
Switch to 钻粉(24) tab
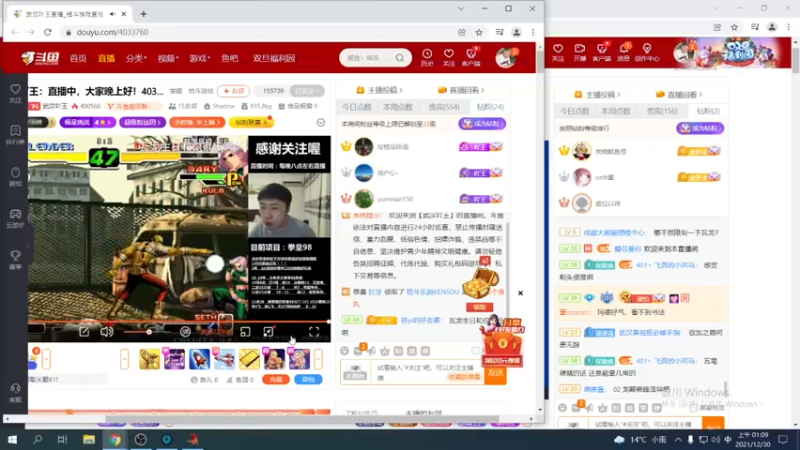pyautogui.click(x=490, y=107)
